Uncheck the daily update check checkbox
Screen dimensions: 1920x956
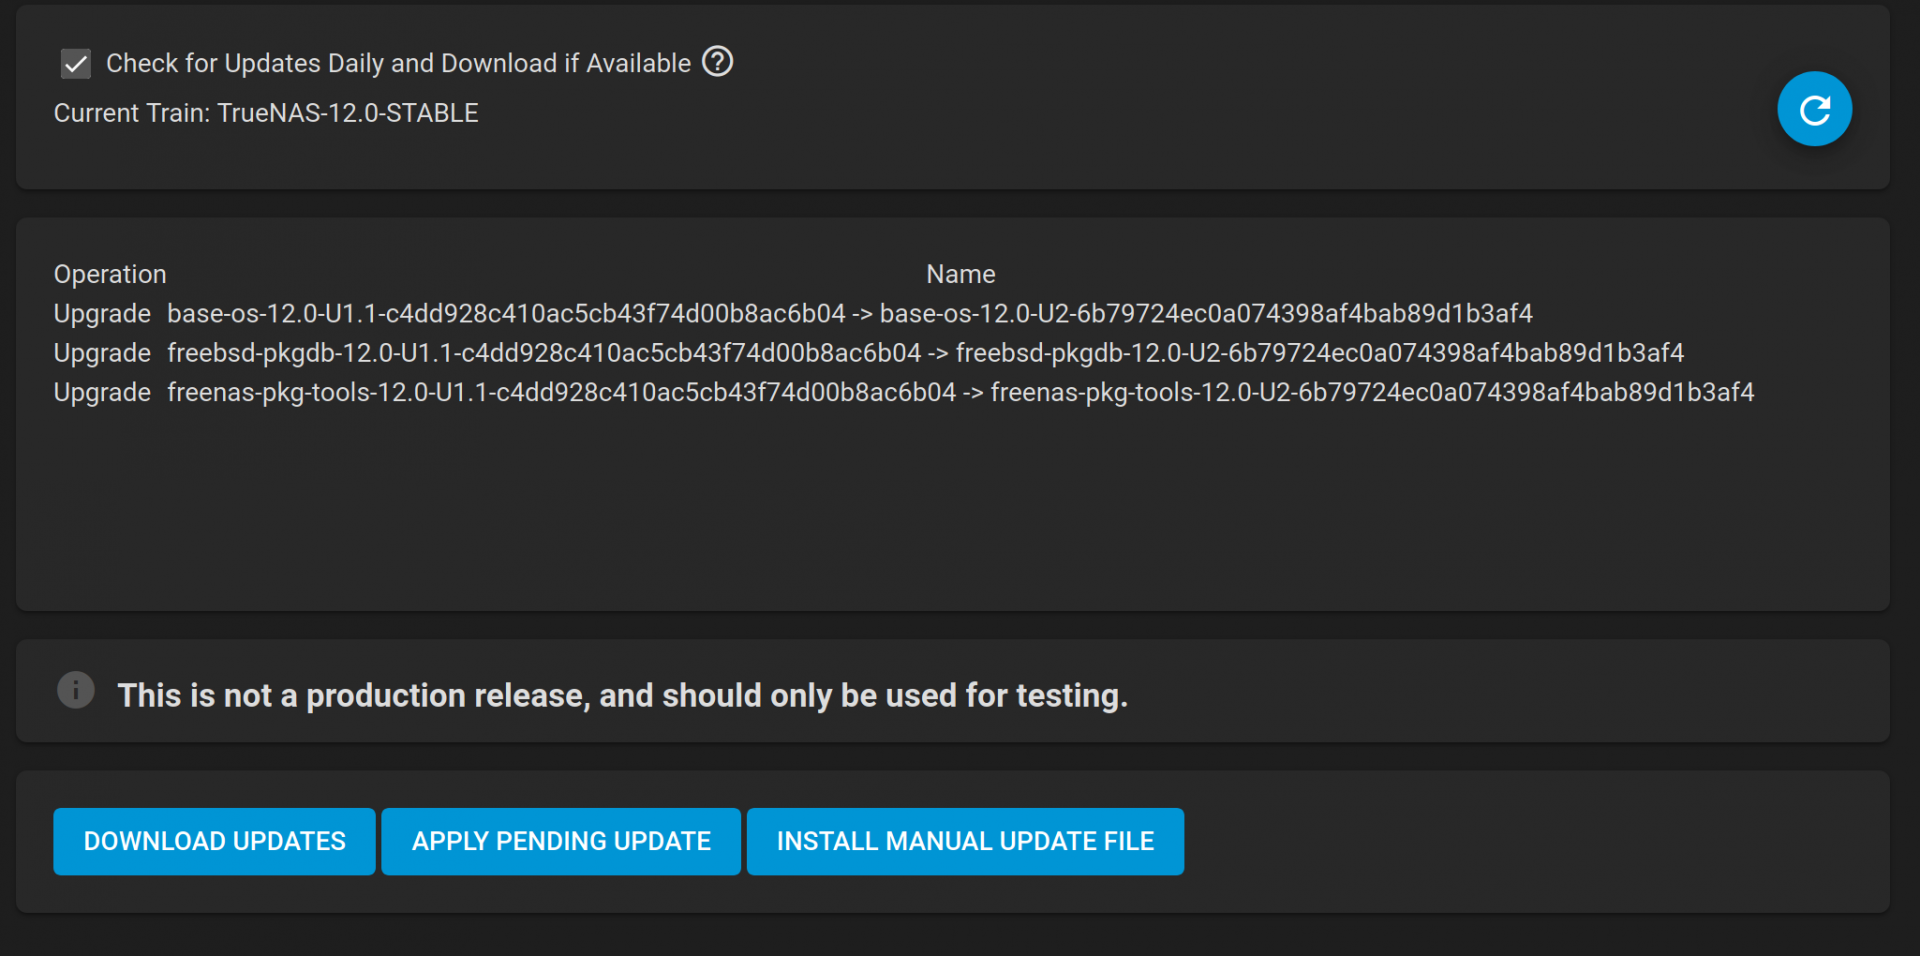point(76,64)
